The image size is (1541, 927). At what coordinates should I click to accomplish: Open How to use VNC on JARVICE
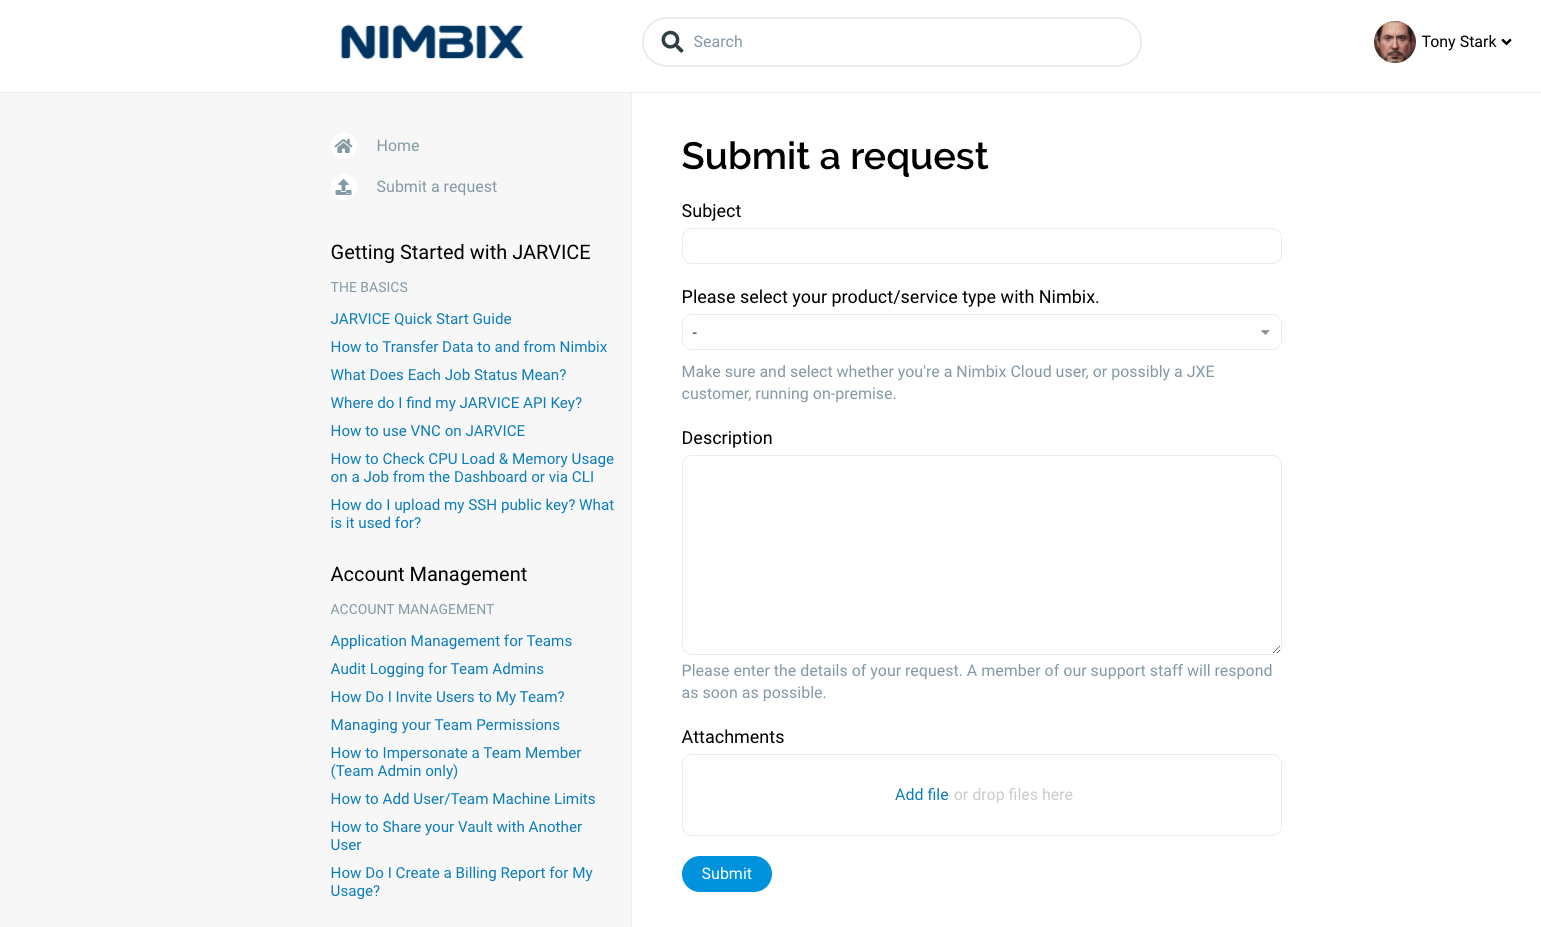[x=428, y=431]
